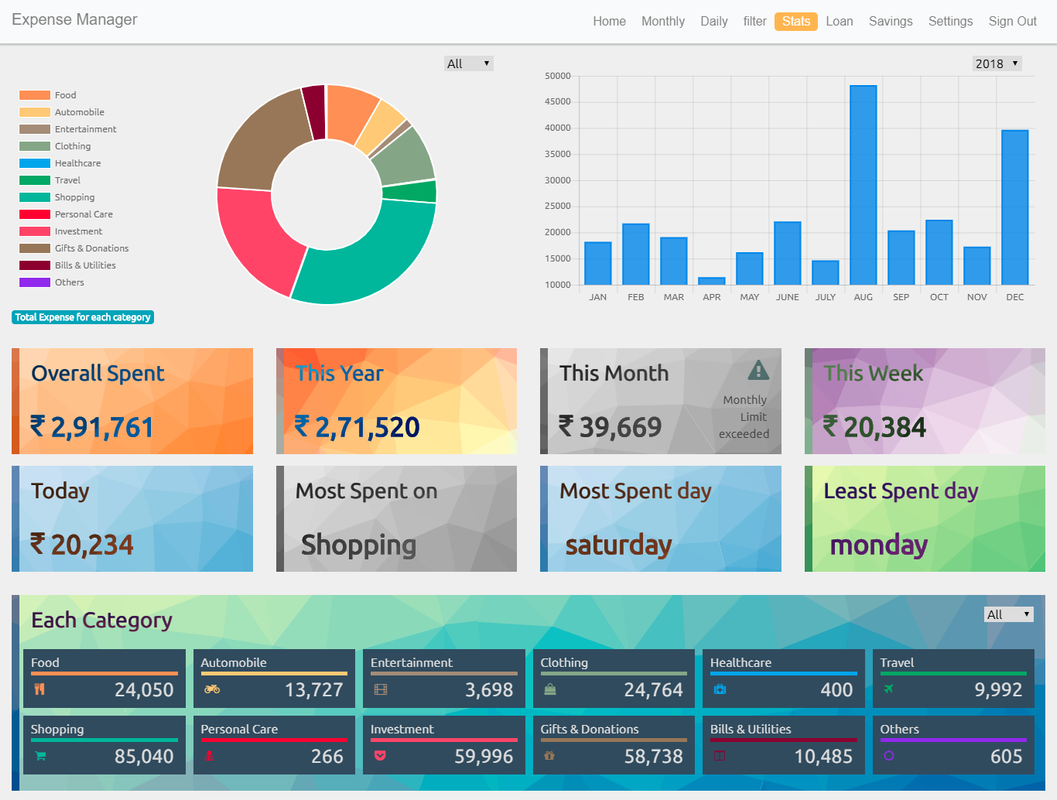Click the Today spending card
Image resolution: width=1057 pixels, height=800 pixels.
tap(132, 519)
